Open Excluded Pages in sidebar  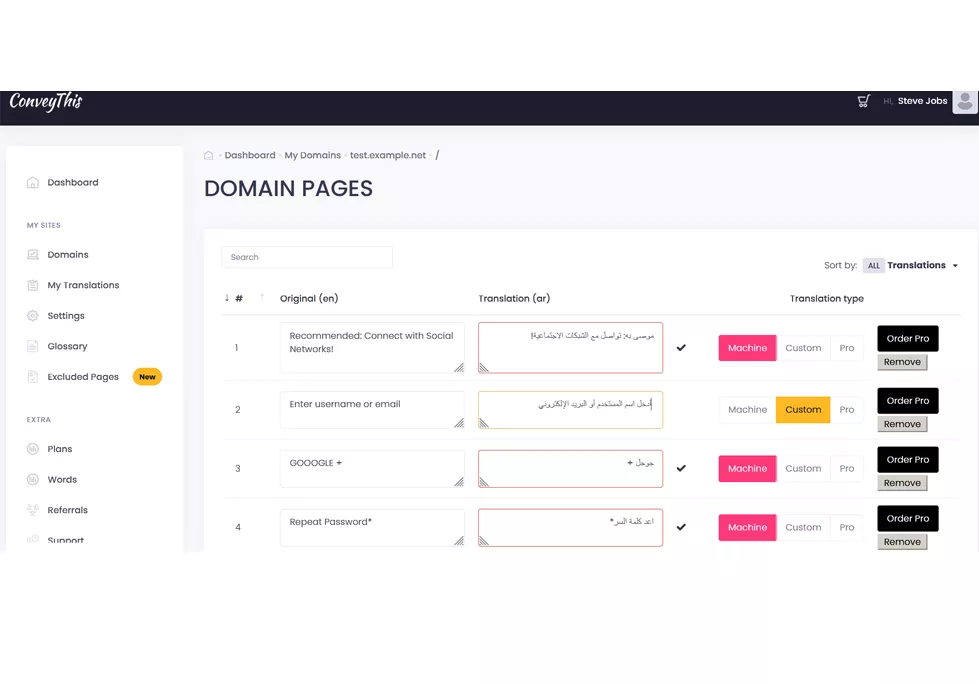coord(83,377)
